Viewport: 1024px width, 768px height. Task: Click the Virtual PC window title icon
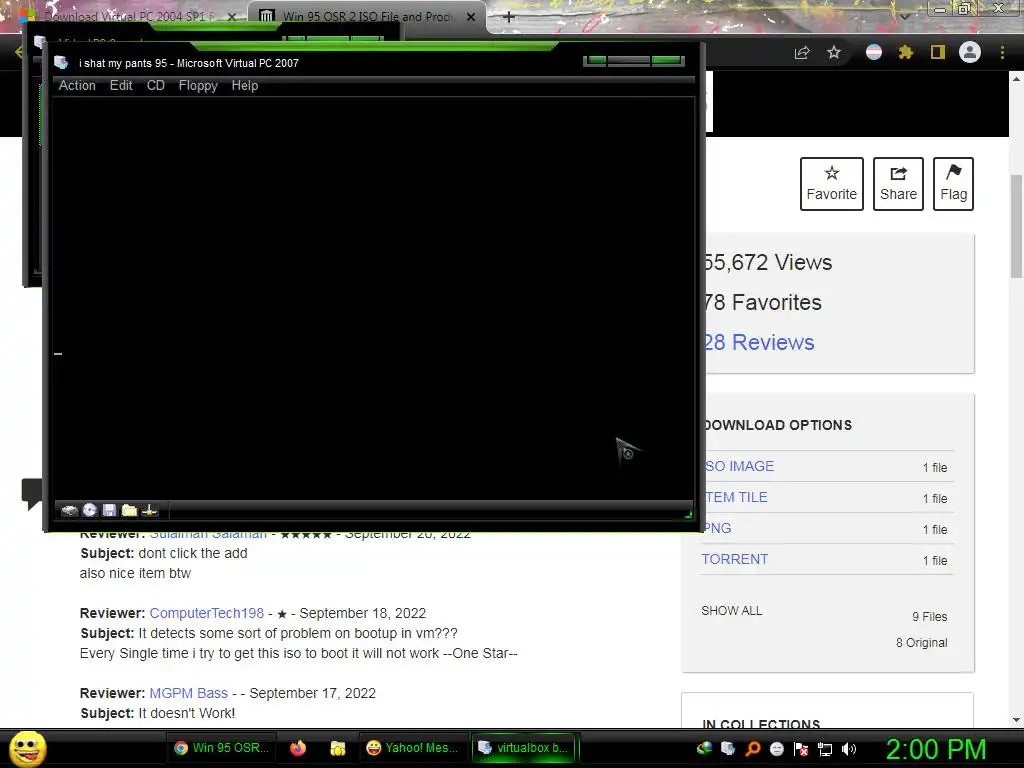pos(61,63)
